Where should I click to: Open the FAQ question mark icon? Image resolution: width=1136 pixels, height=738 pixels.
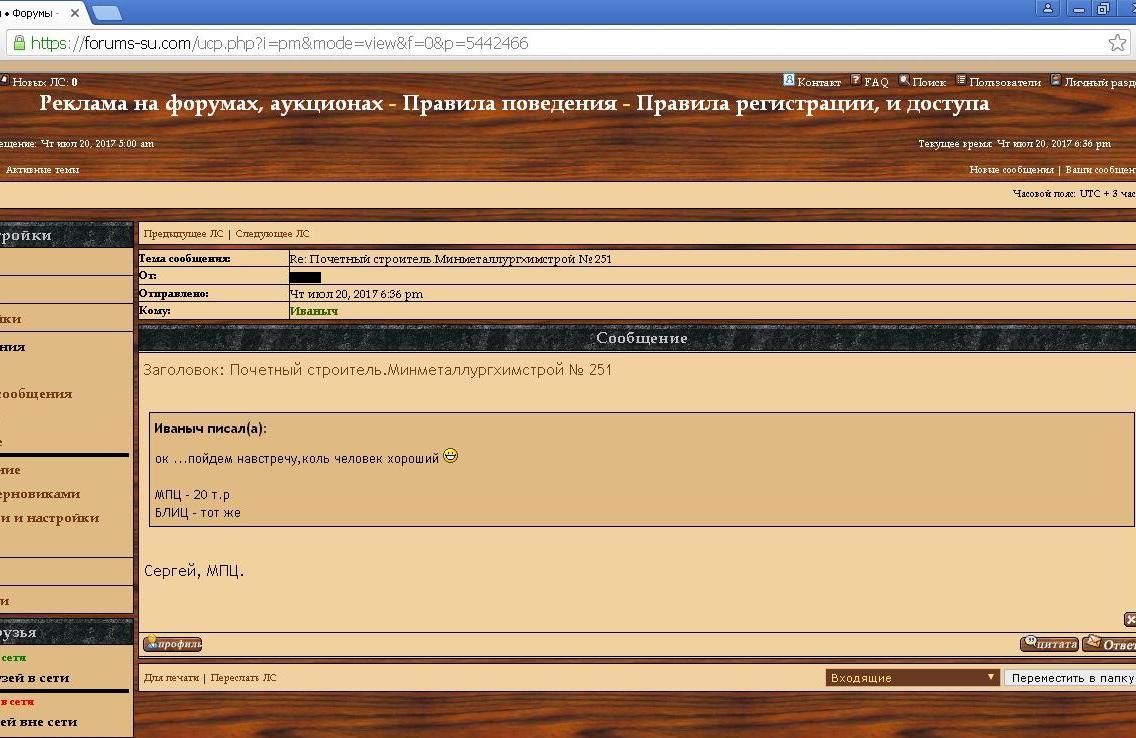pyautogui.click(x=856, y=80)
